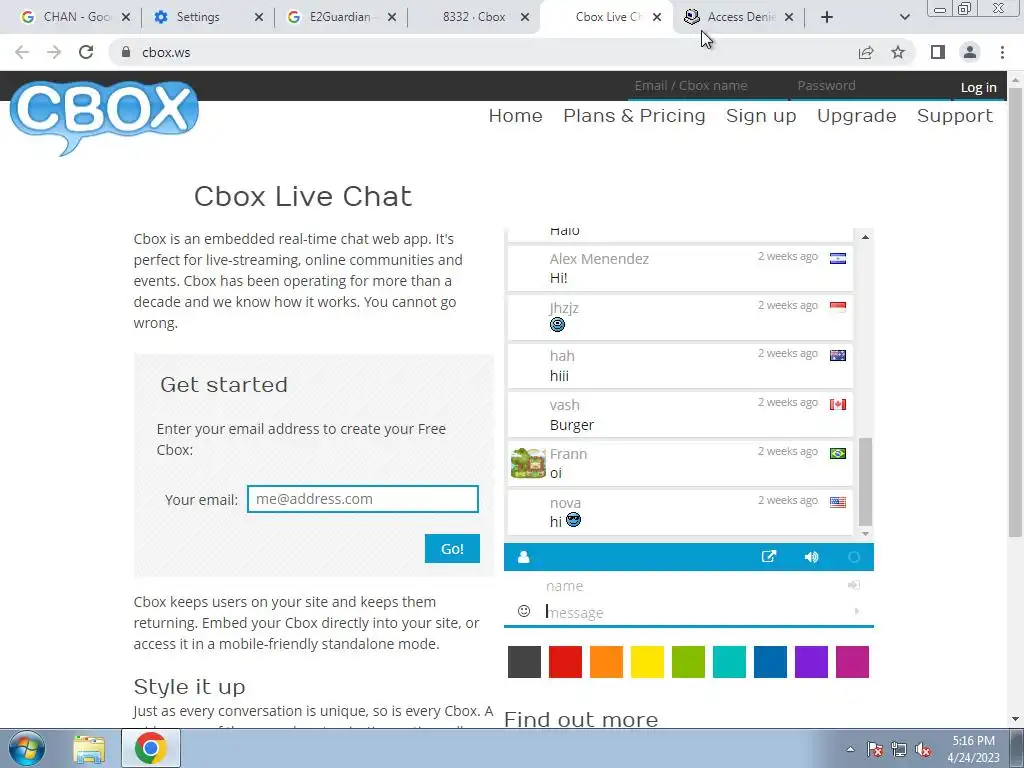This screenshot has height=768, width=1024.
Task: Open the Windows Start button
Action: [x=26, y=748]
